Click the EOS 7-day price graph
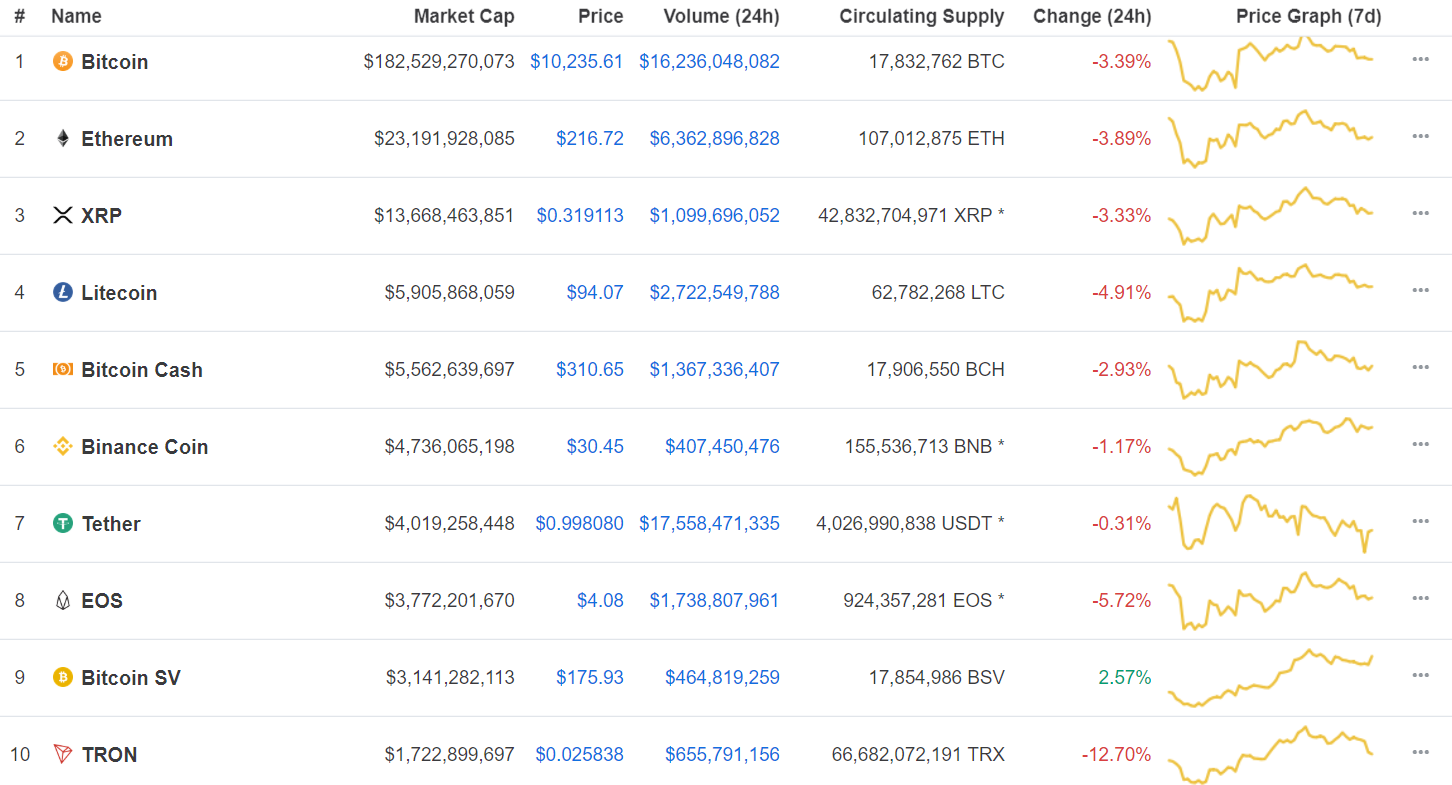Screen dimensions: 1452x785 (1271, 600)
